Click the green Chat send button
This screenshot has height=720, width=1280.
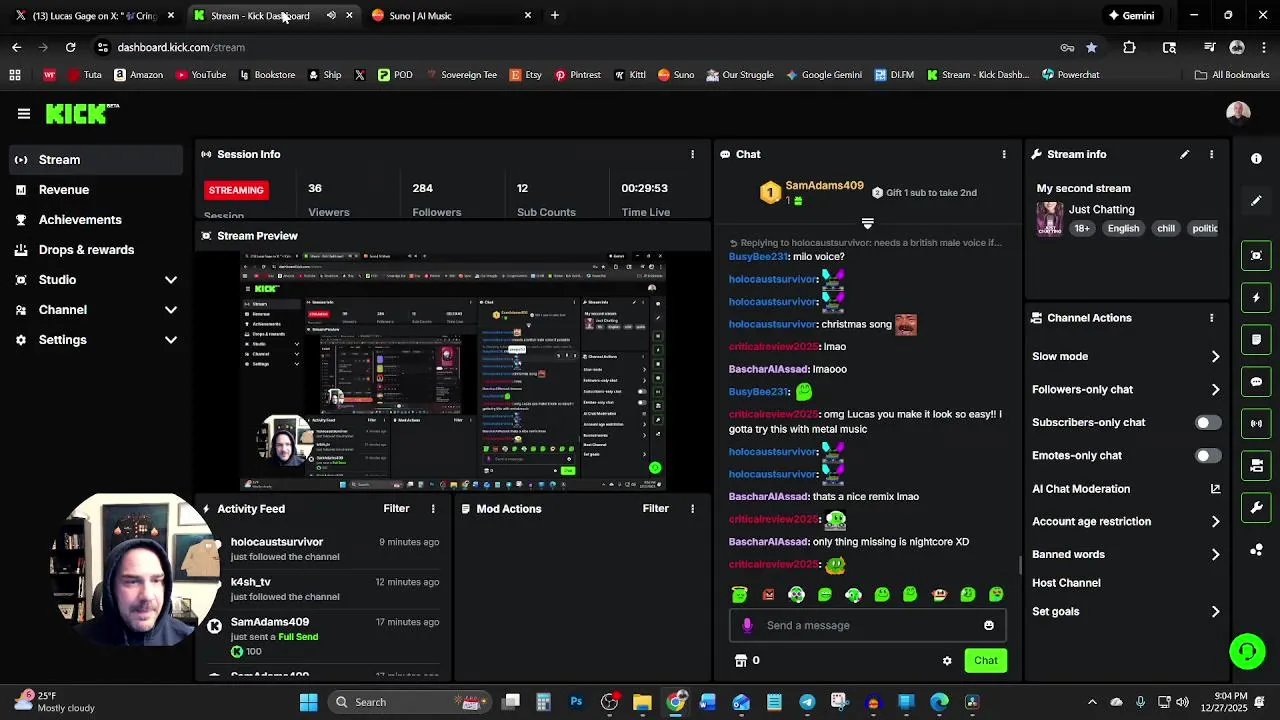[985, 661]
